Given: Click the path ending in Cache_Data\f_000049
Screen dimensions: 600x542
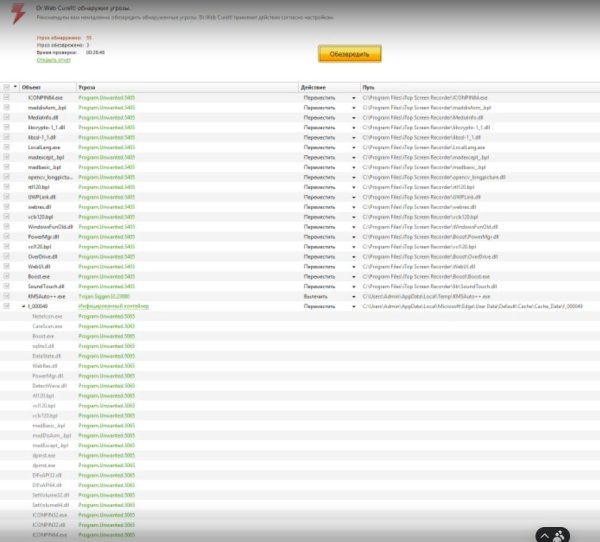Looking at the screenshot, I should tap(473, 306).
